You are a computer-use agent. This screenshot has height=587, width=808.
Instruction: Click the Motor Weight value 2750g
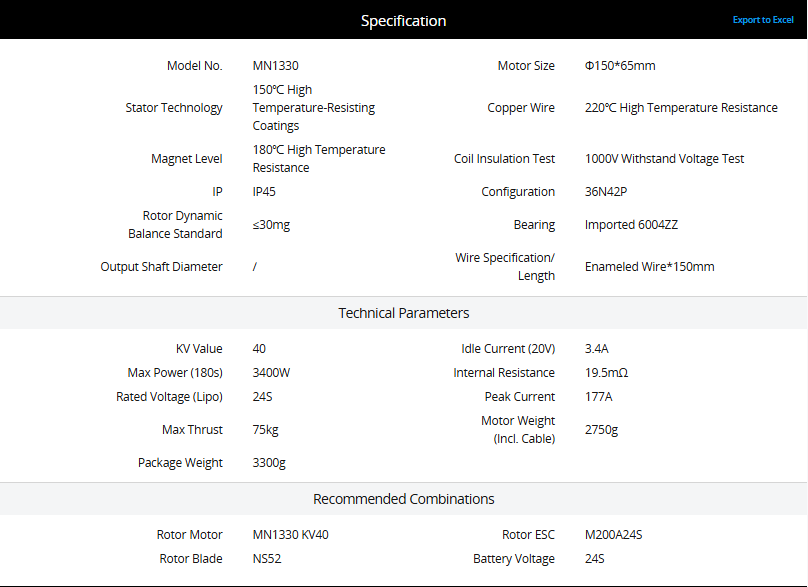click(x=601, y=429)
